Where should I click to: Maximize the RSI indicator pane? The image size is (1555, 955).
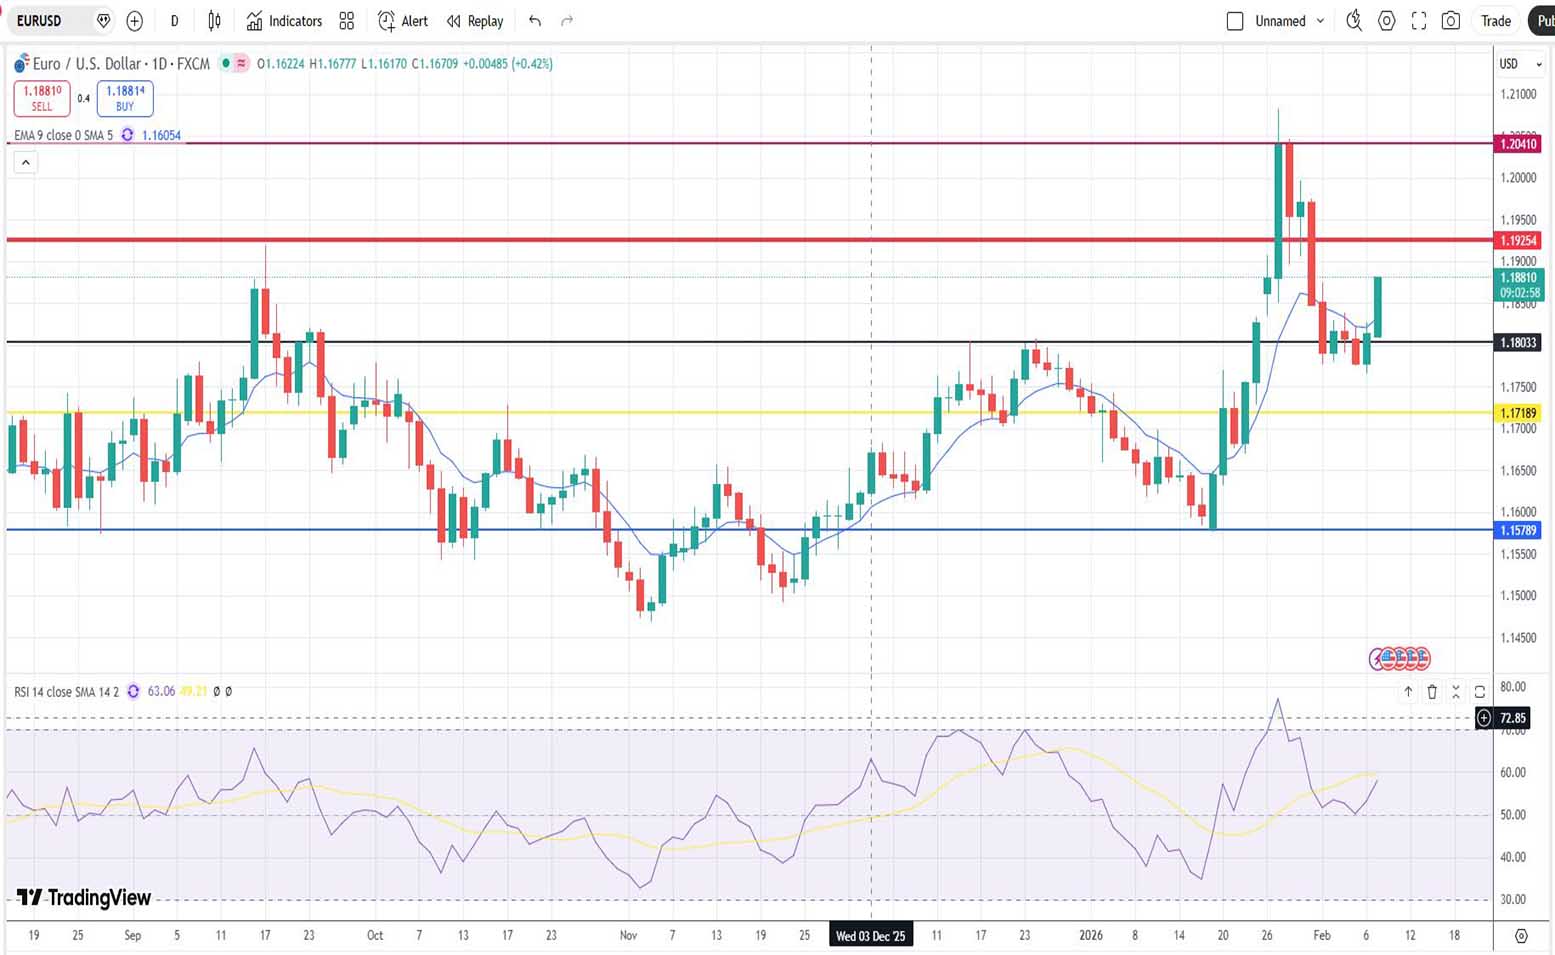1479,691
